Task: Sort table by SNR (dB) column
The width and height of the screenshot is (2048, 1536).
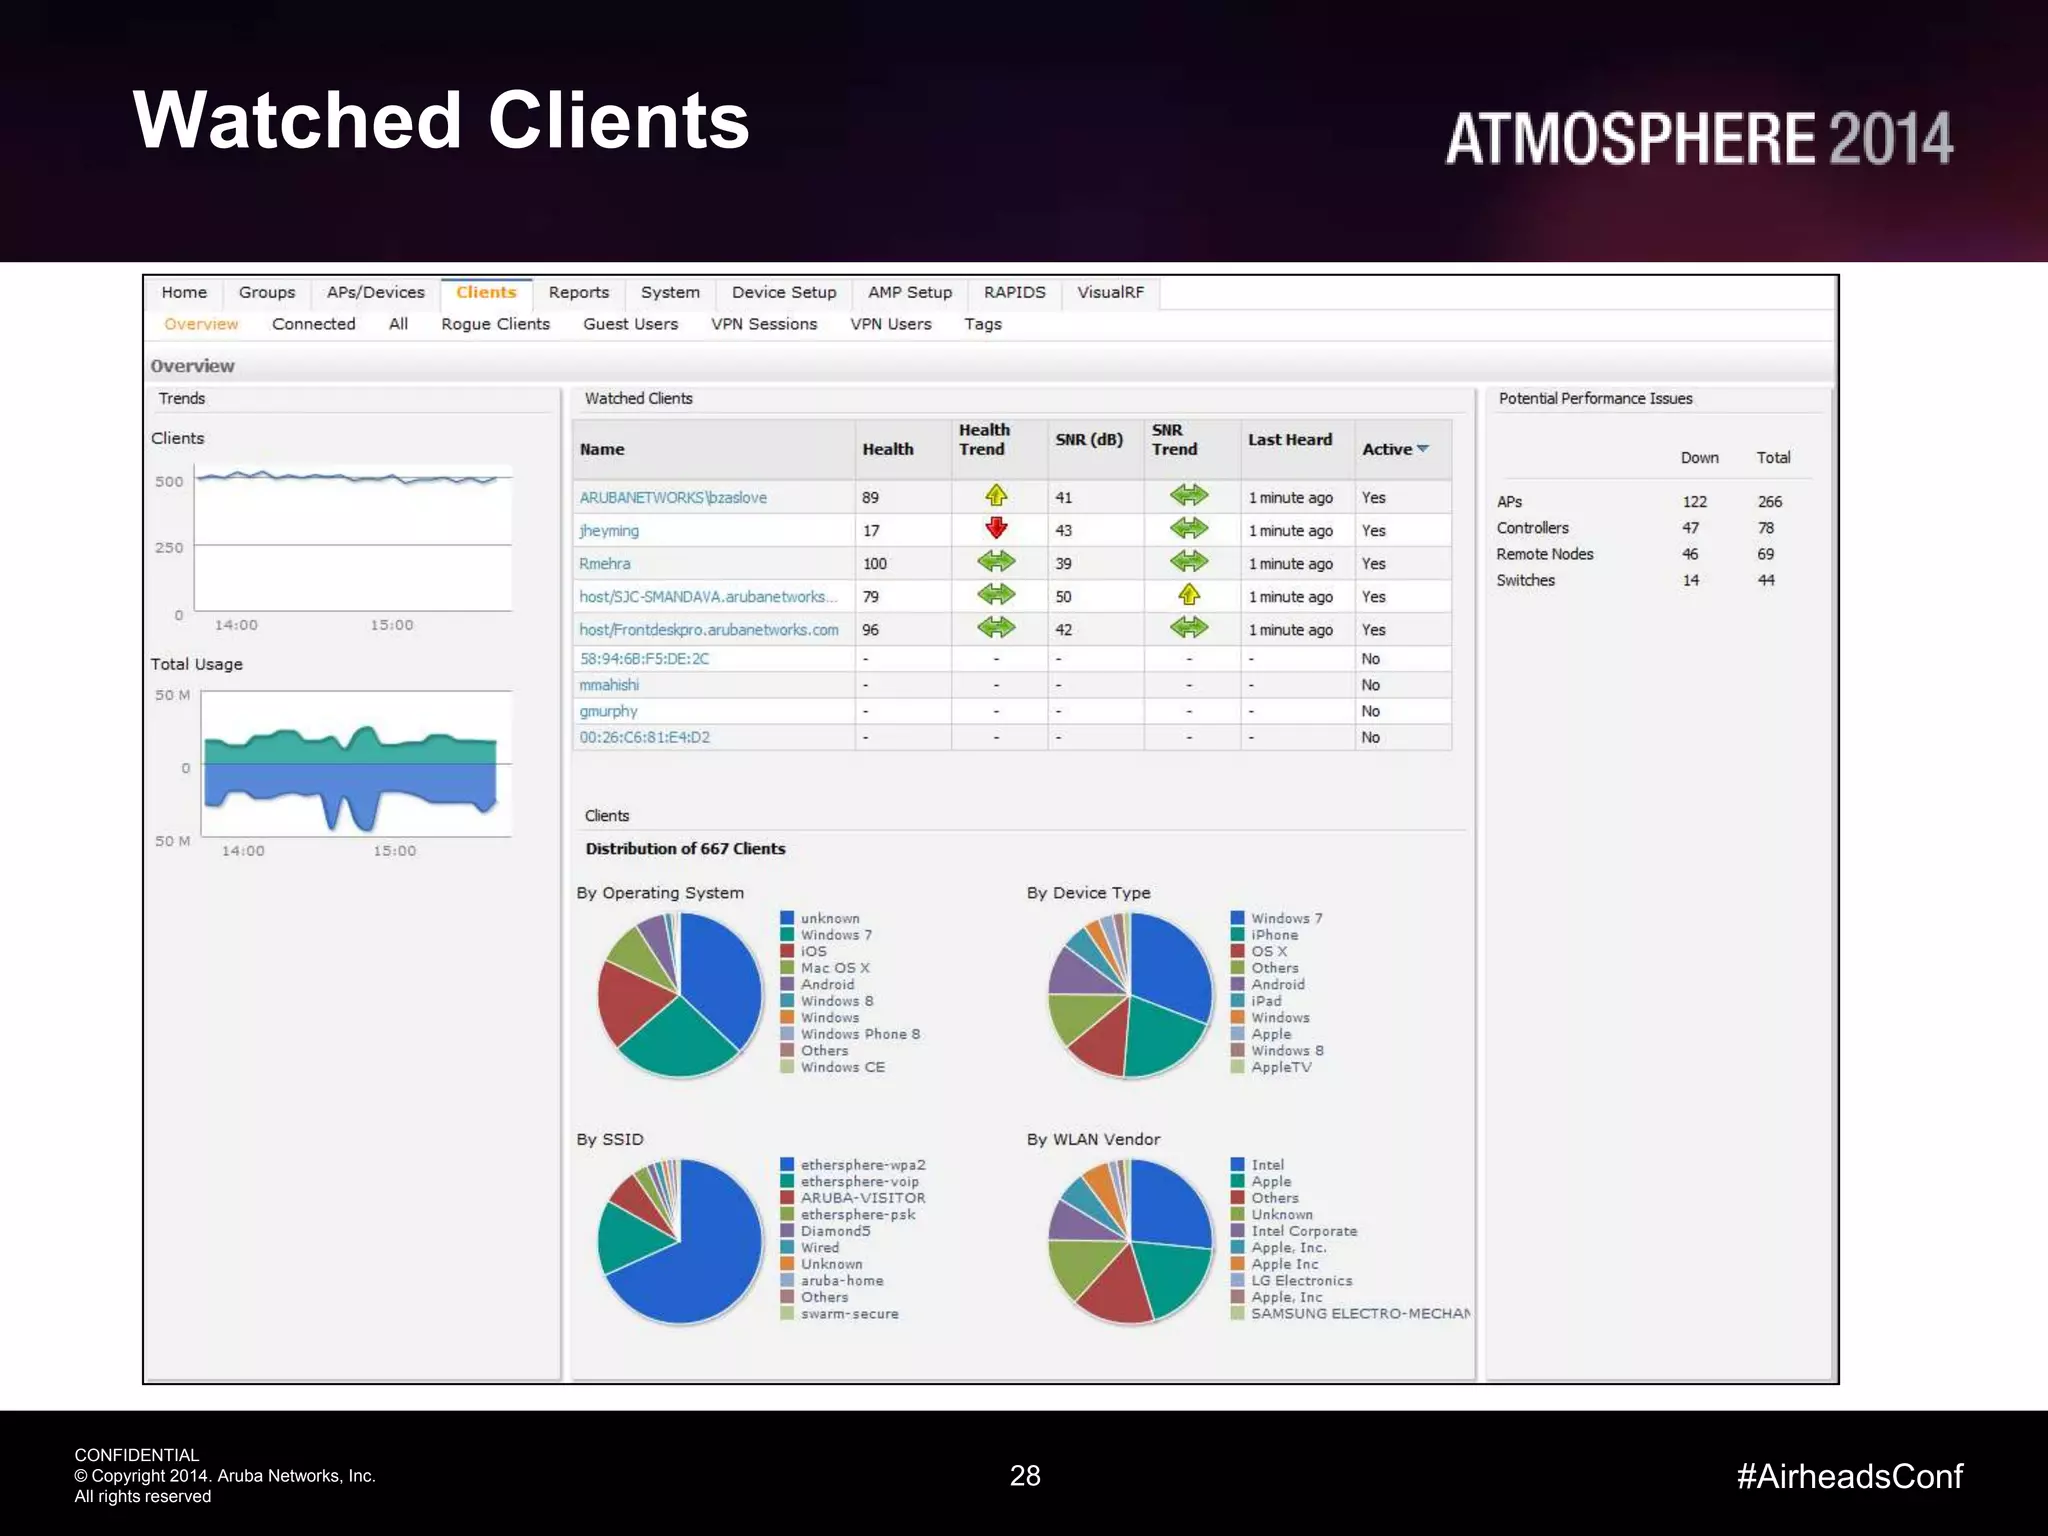Action: coord(1089,440)
